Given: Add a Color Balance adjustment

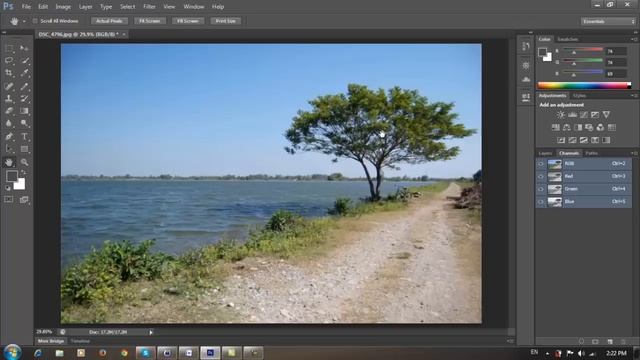Looking at the screenshot, I should click(x=567, y=127).
